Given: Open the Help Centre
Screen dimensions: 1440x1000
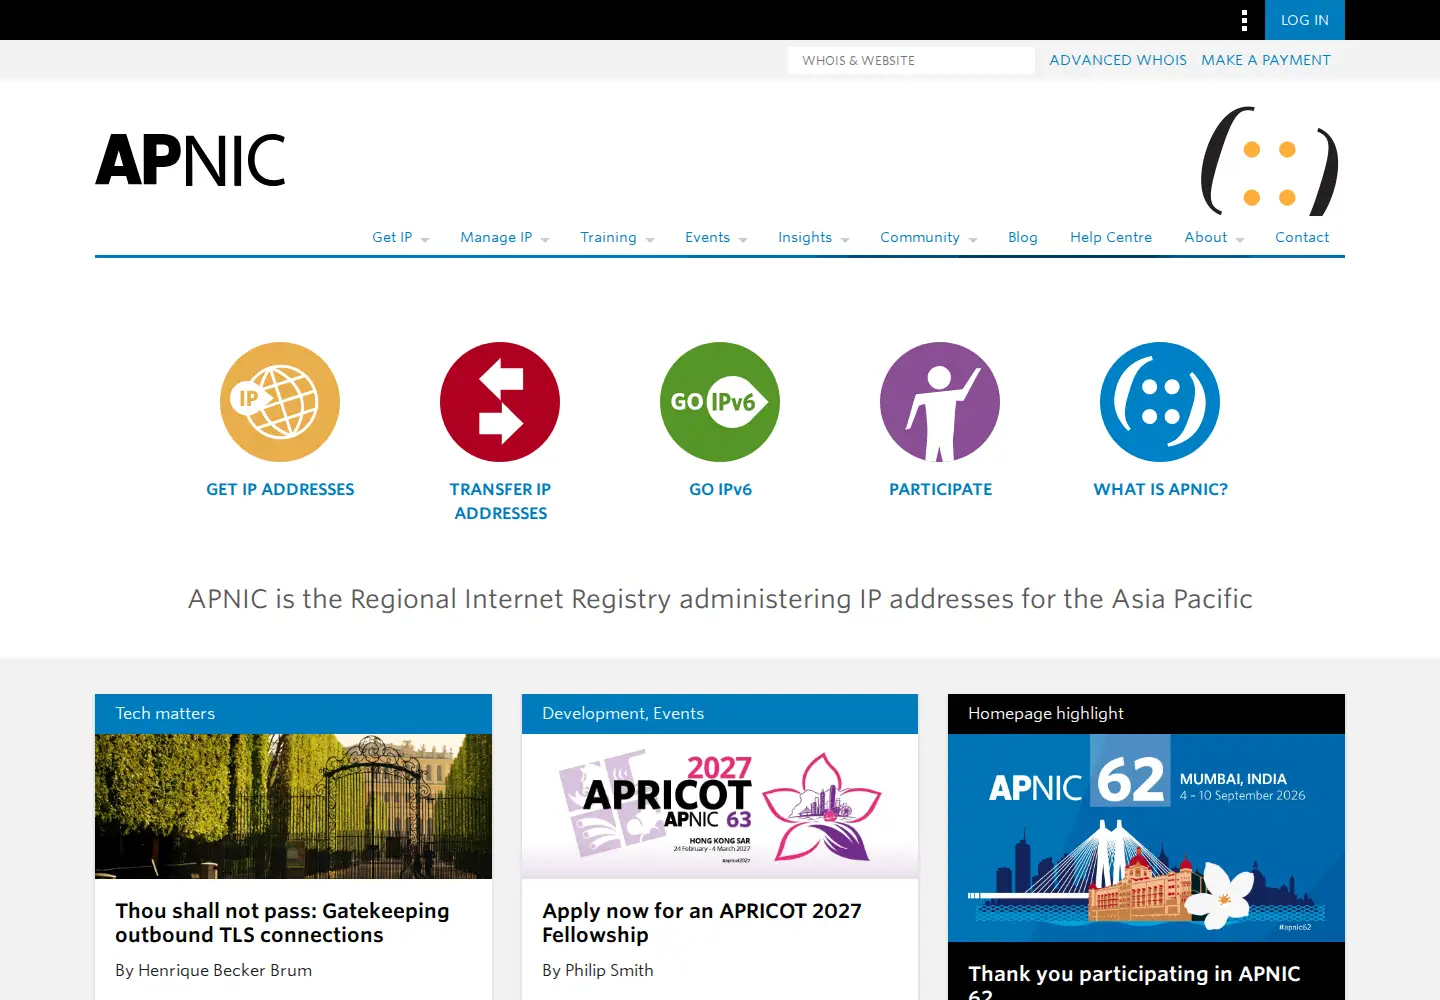Looking at the screenshot, I should [x=1111, y=237].
